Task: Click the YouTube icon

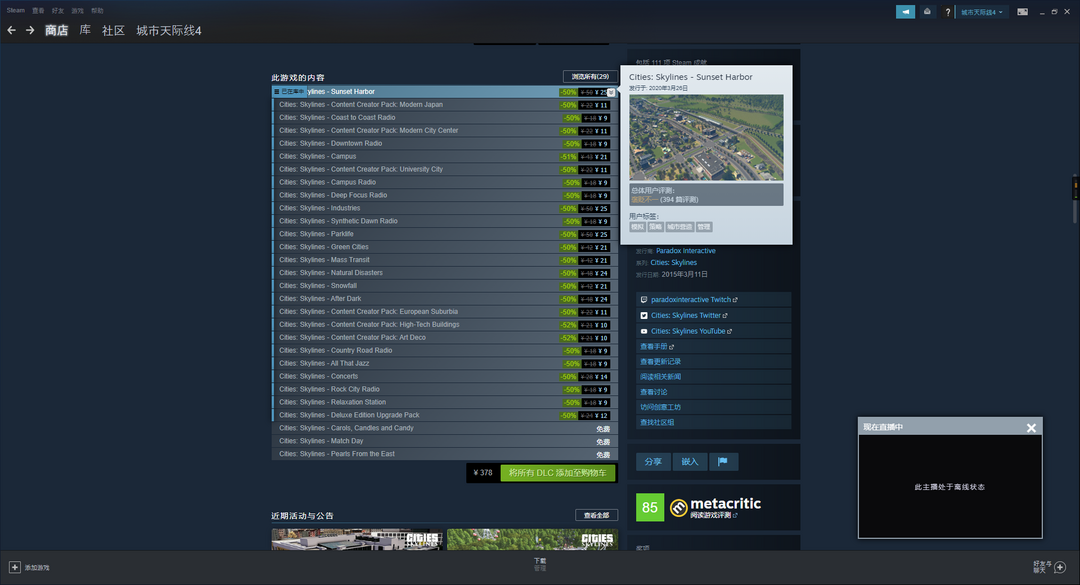Action: [x=644, y=331]
